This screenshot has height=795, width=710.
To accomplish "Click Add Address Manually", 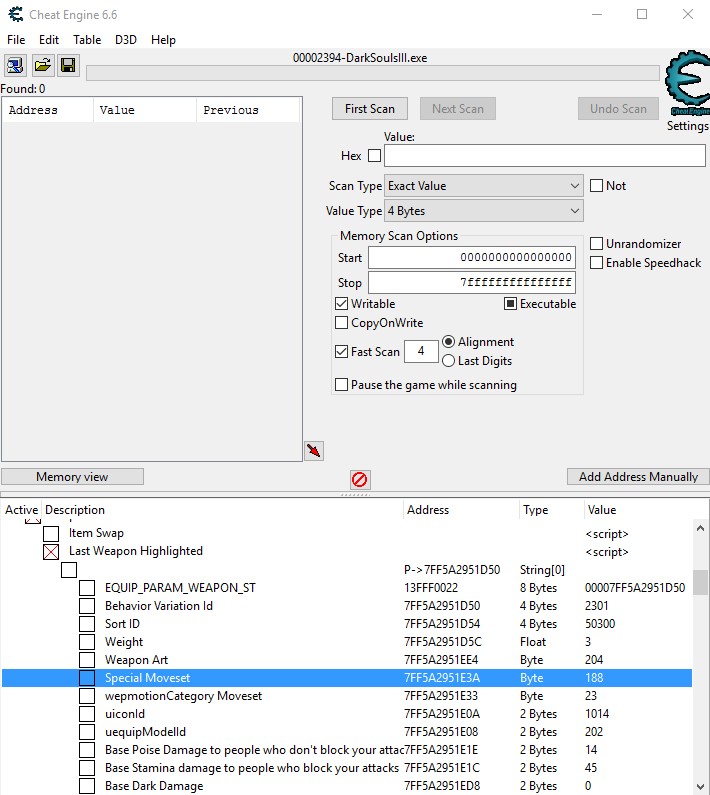I will (x=638, y=477).
